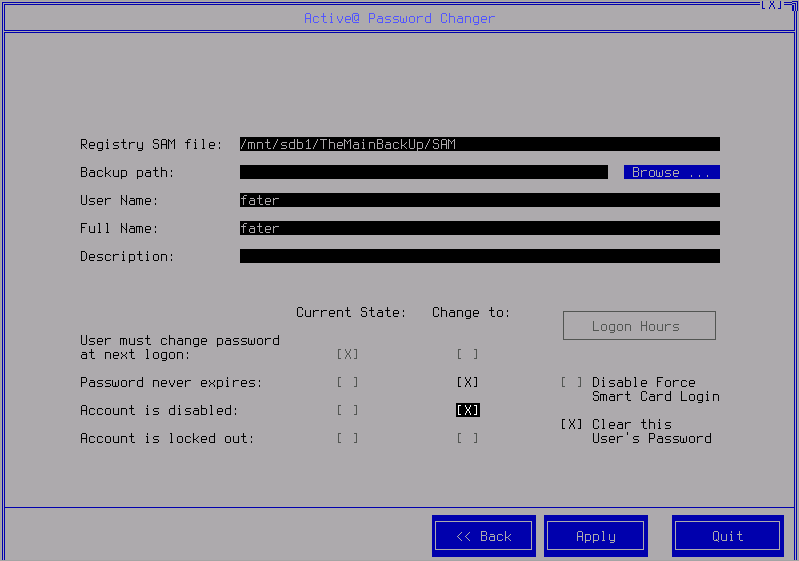This screenshot has width=799, height=561.
Task: Go to previous screen with << Back
Action: (x=484, y=536)
